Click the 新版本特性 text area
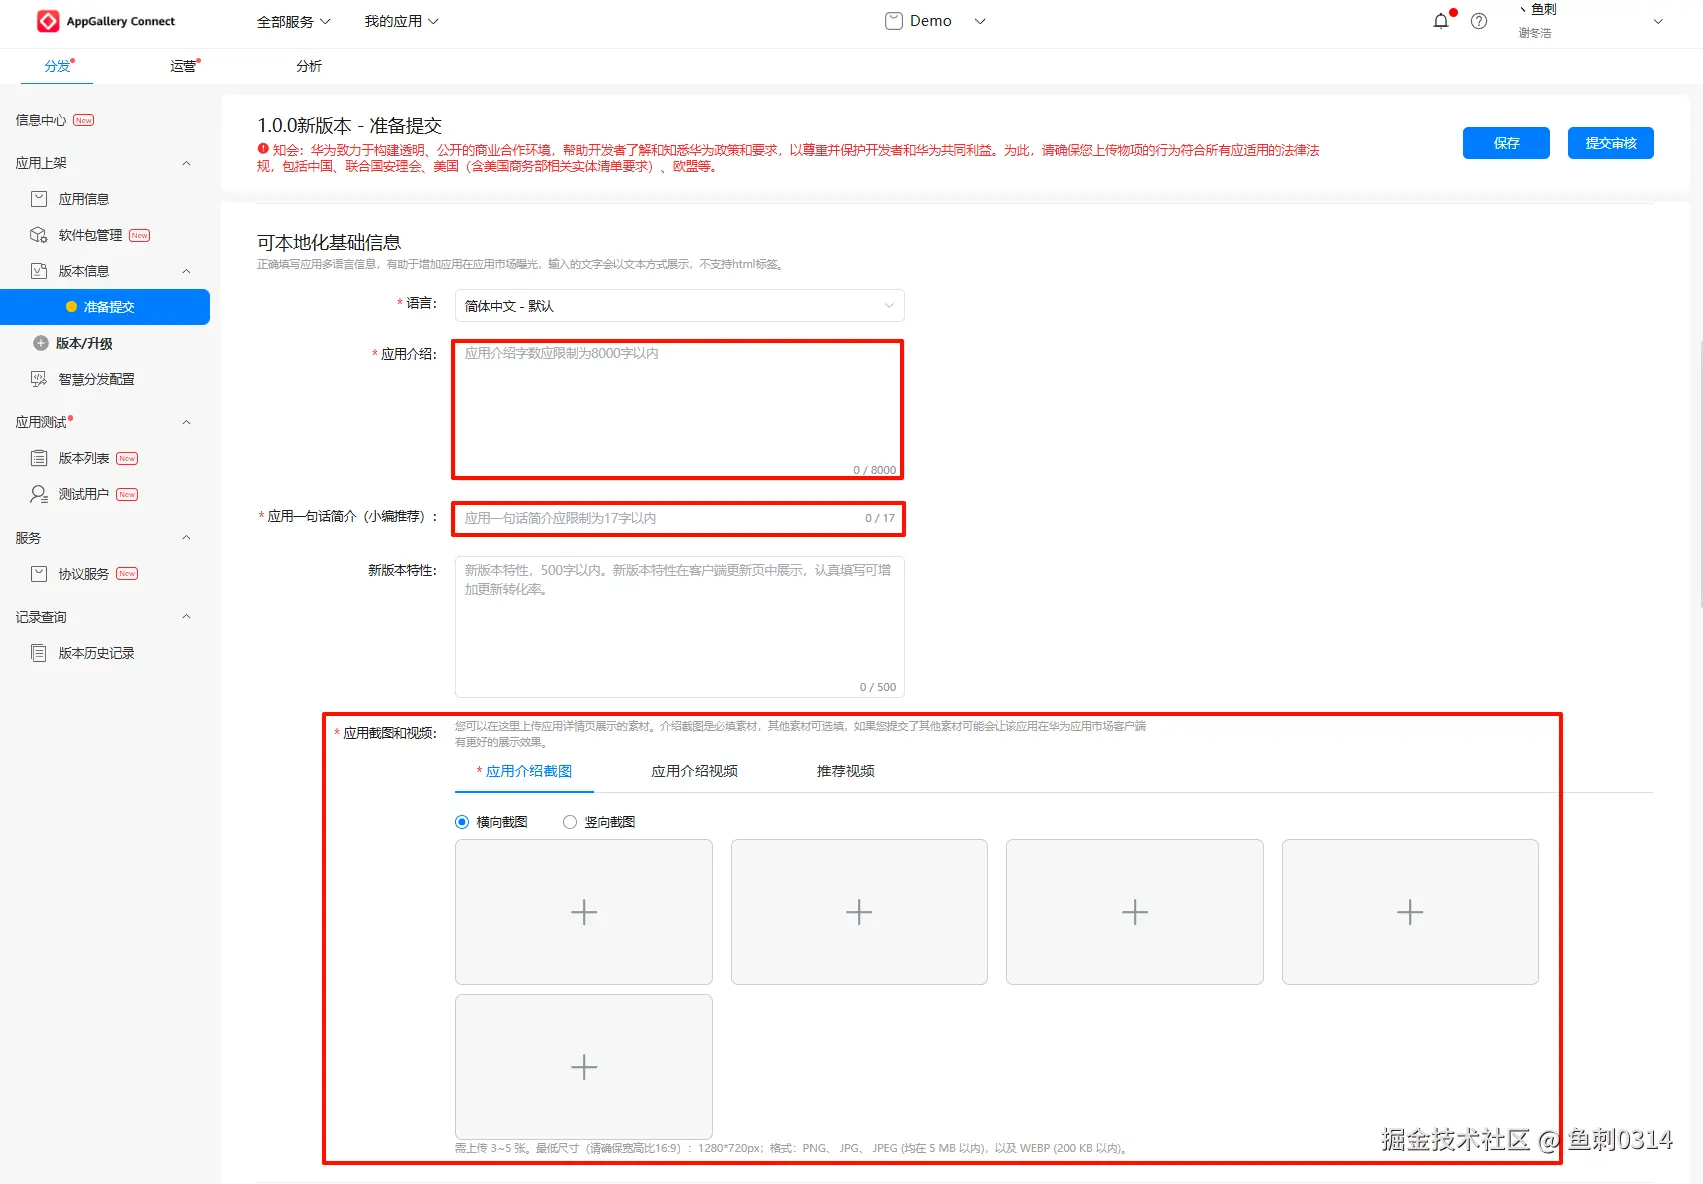1703x1184 pixels. (x=680, y=627)
